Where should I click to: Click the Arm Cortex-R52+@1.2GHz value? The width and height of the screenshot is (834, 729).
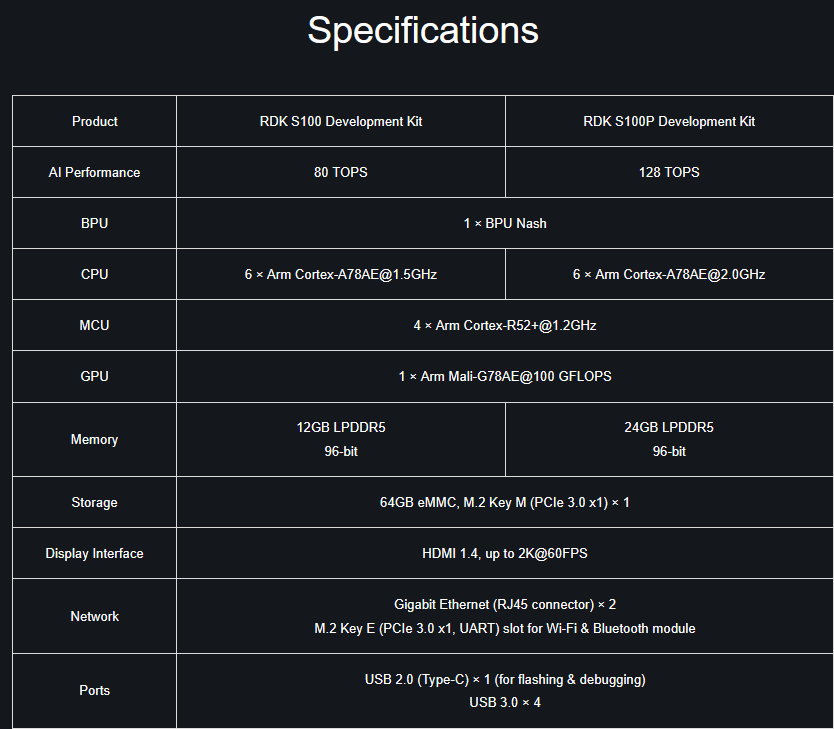point(505,325)
